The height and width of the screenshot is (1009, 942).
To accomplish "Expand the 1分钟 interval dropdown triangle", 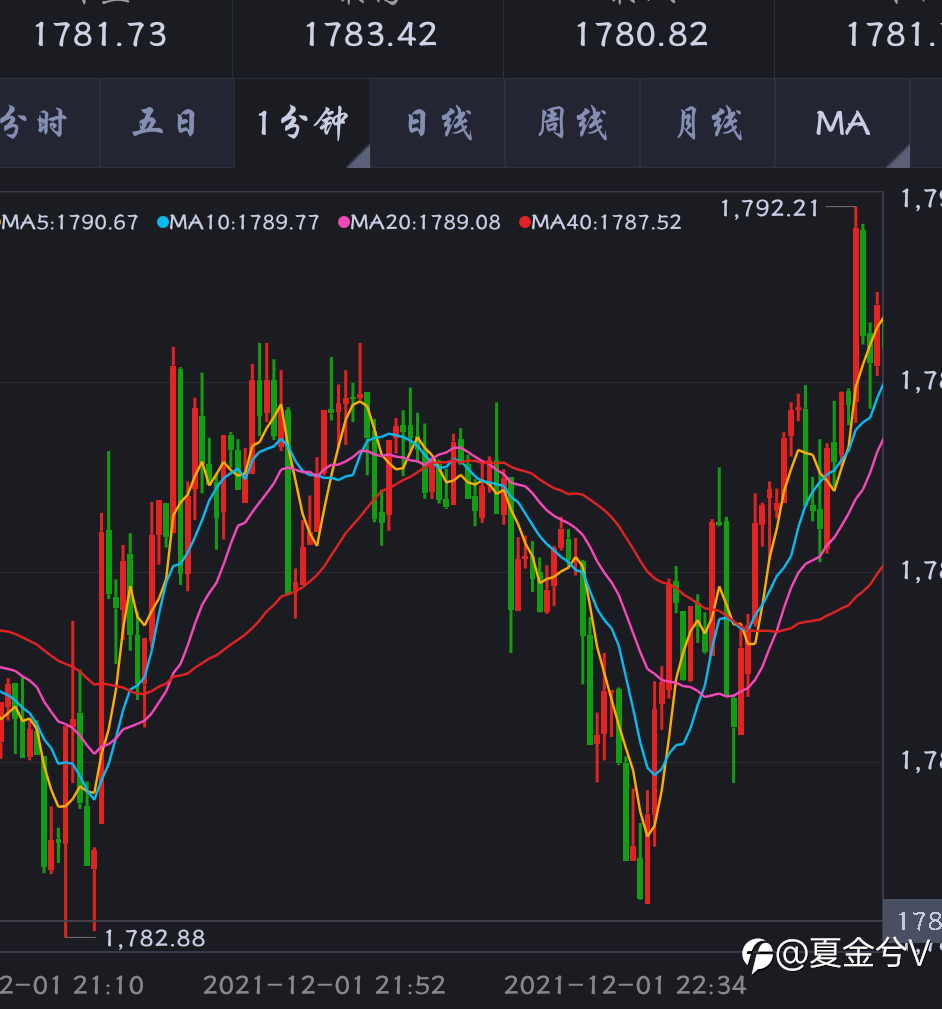I will (x=360, y=157).
